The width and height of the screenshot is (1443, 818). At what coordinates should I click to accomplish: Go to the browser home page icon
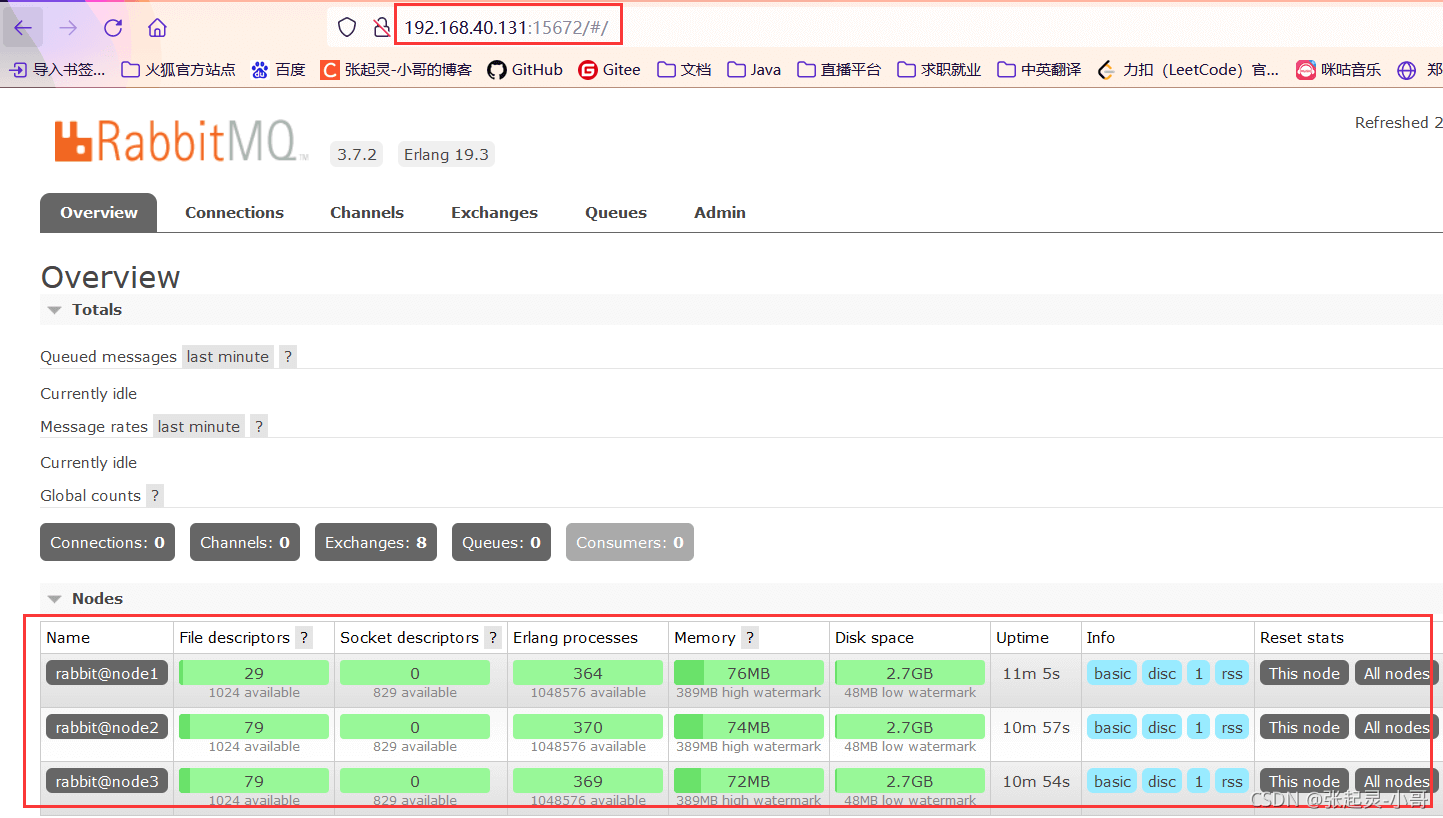157,27
